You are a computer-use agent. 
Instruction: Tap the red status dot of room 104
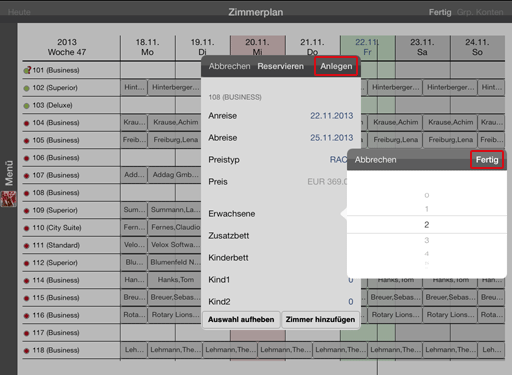click(x=26, y=123)
